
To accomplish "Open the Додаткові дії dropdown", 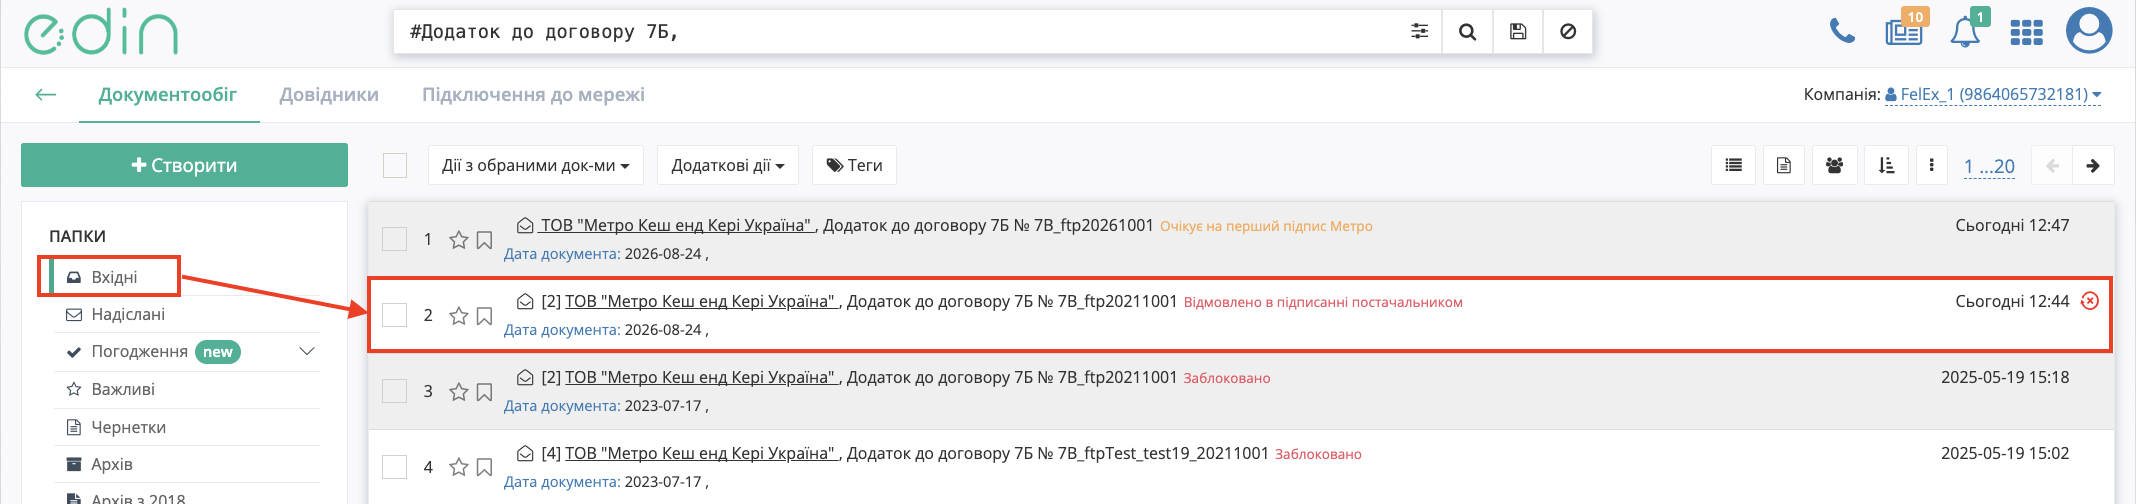I will point(728,165).
